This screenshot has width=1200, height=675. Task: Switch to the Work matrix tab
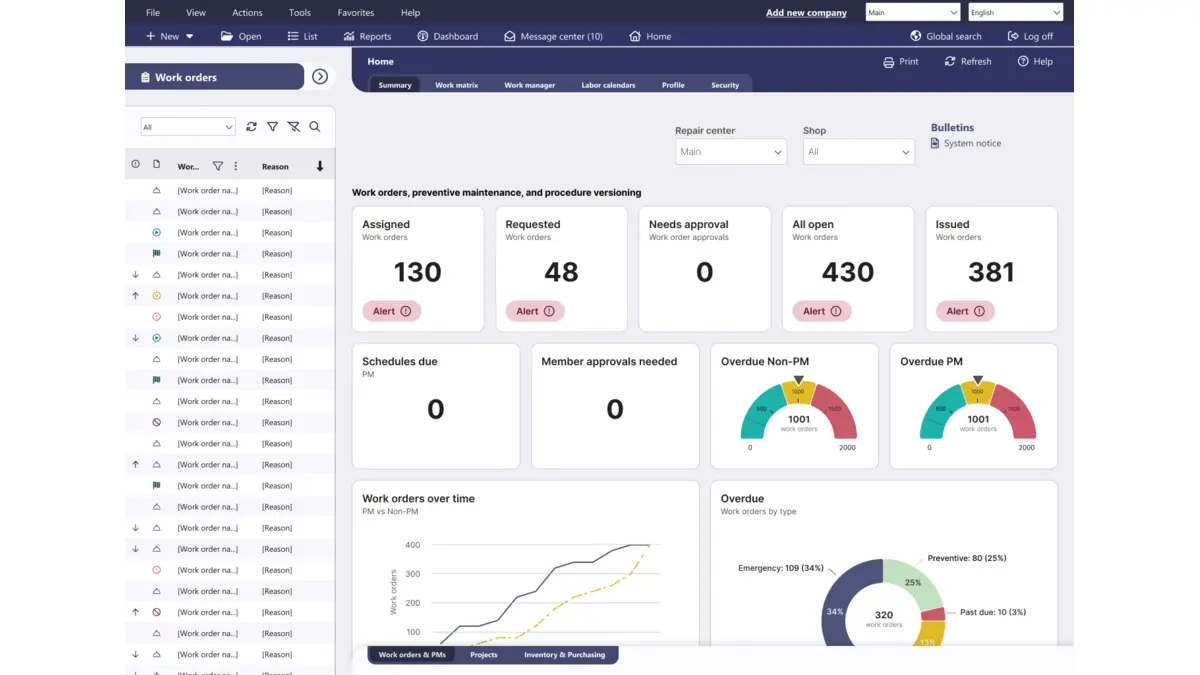pyautogui.click(x=456, y=85)
